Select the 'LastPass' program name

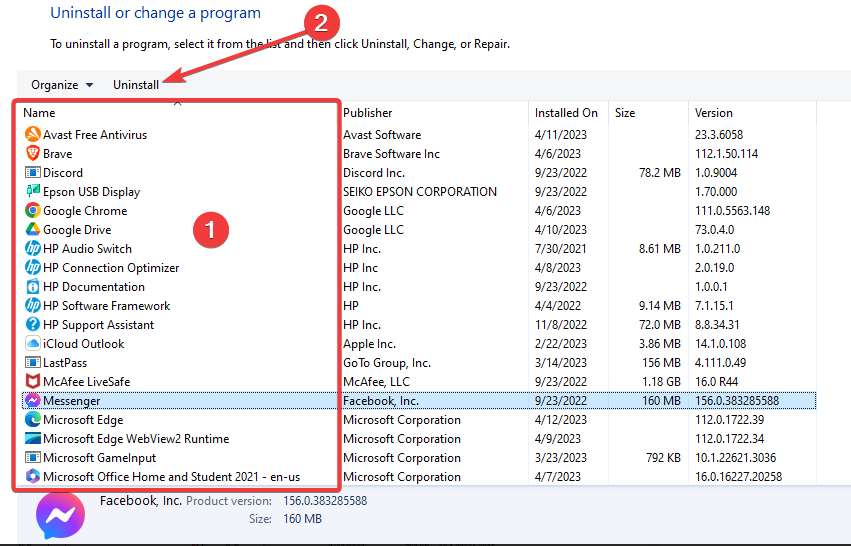(x=65, y=363)
